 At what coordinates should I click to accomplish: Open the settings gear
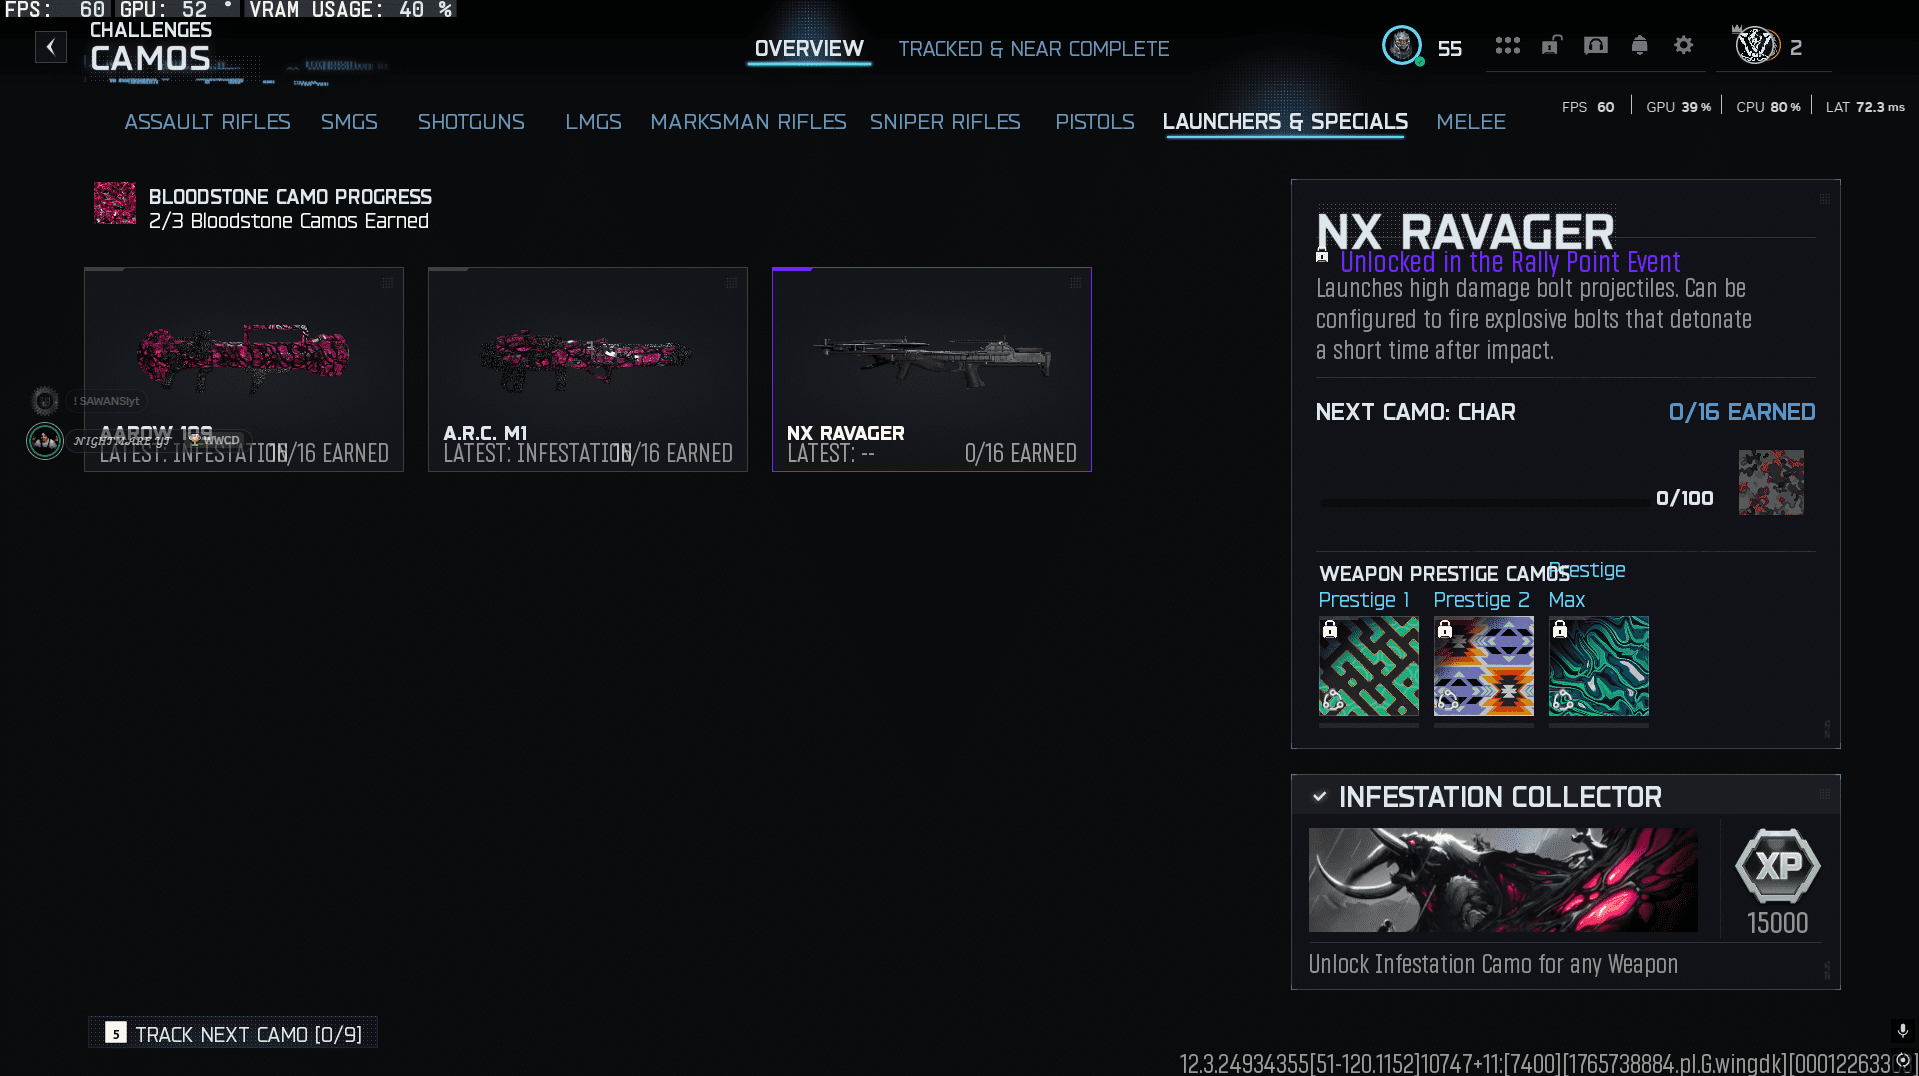1684,46
